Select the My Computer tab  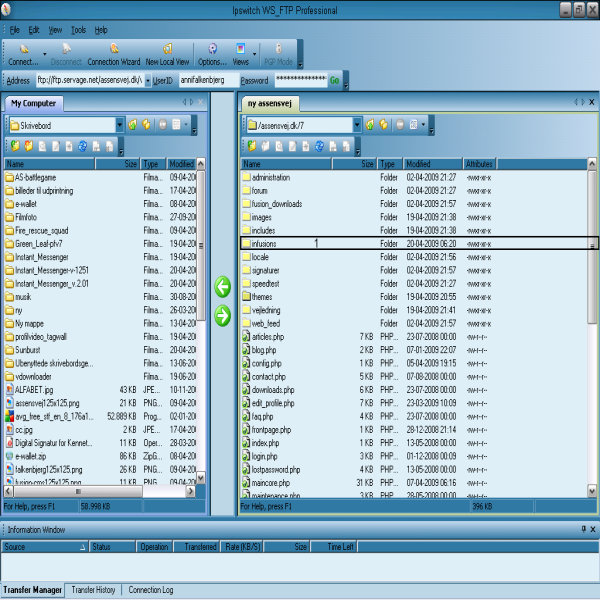pyautogui.click(x=34, y=103)
